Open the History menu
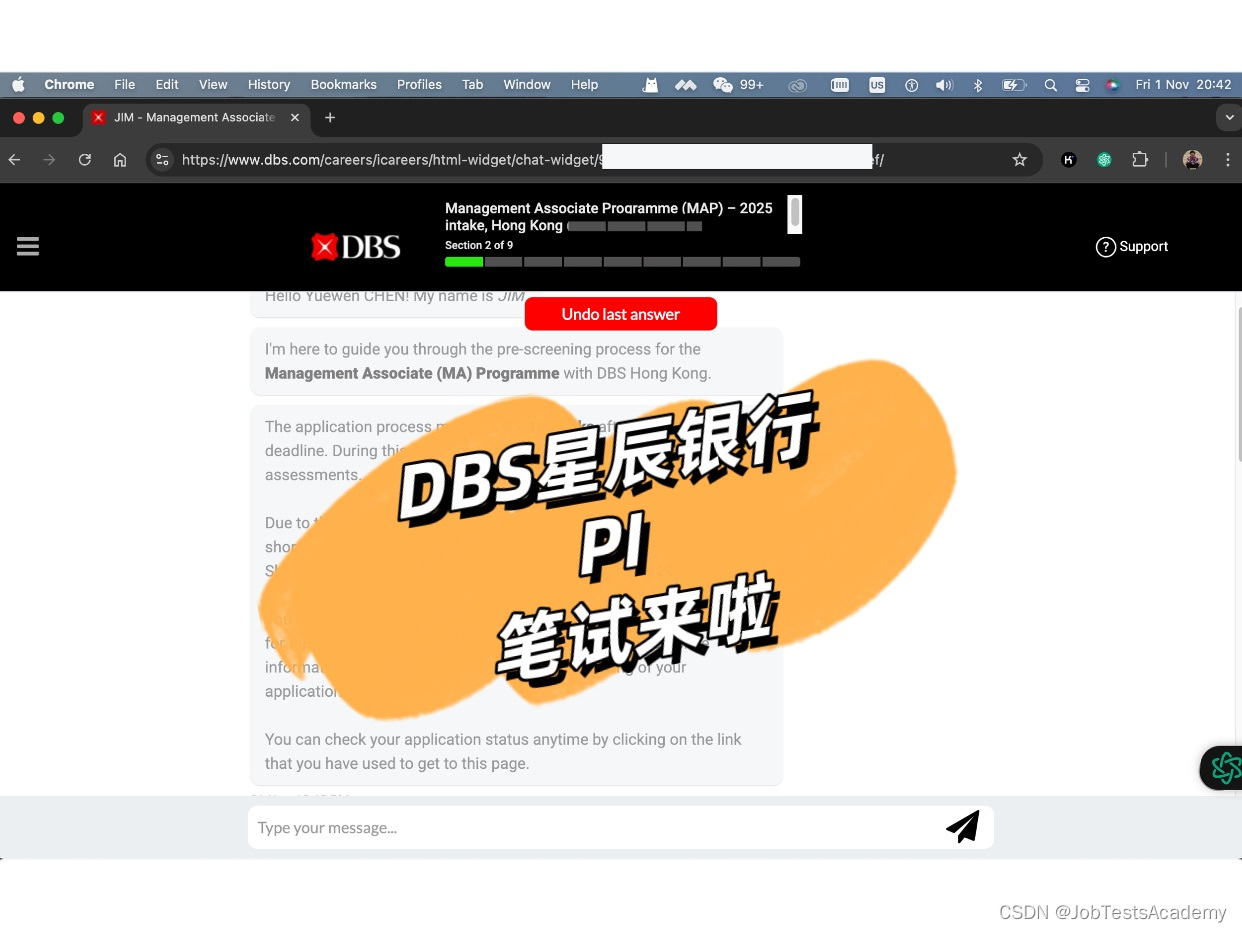The image size is (1242, 932). tap(269, 85)
